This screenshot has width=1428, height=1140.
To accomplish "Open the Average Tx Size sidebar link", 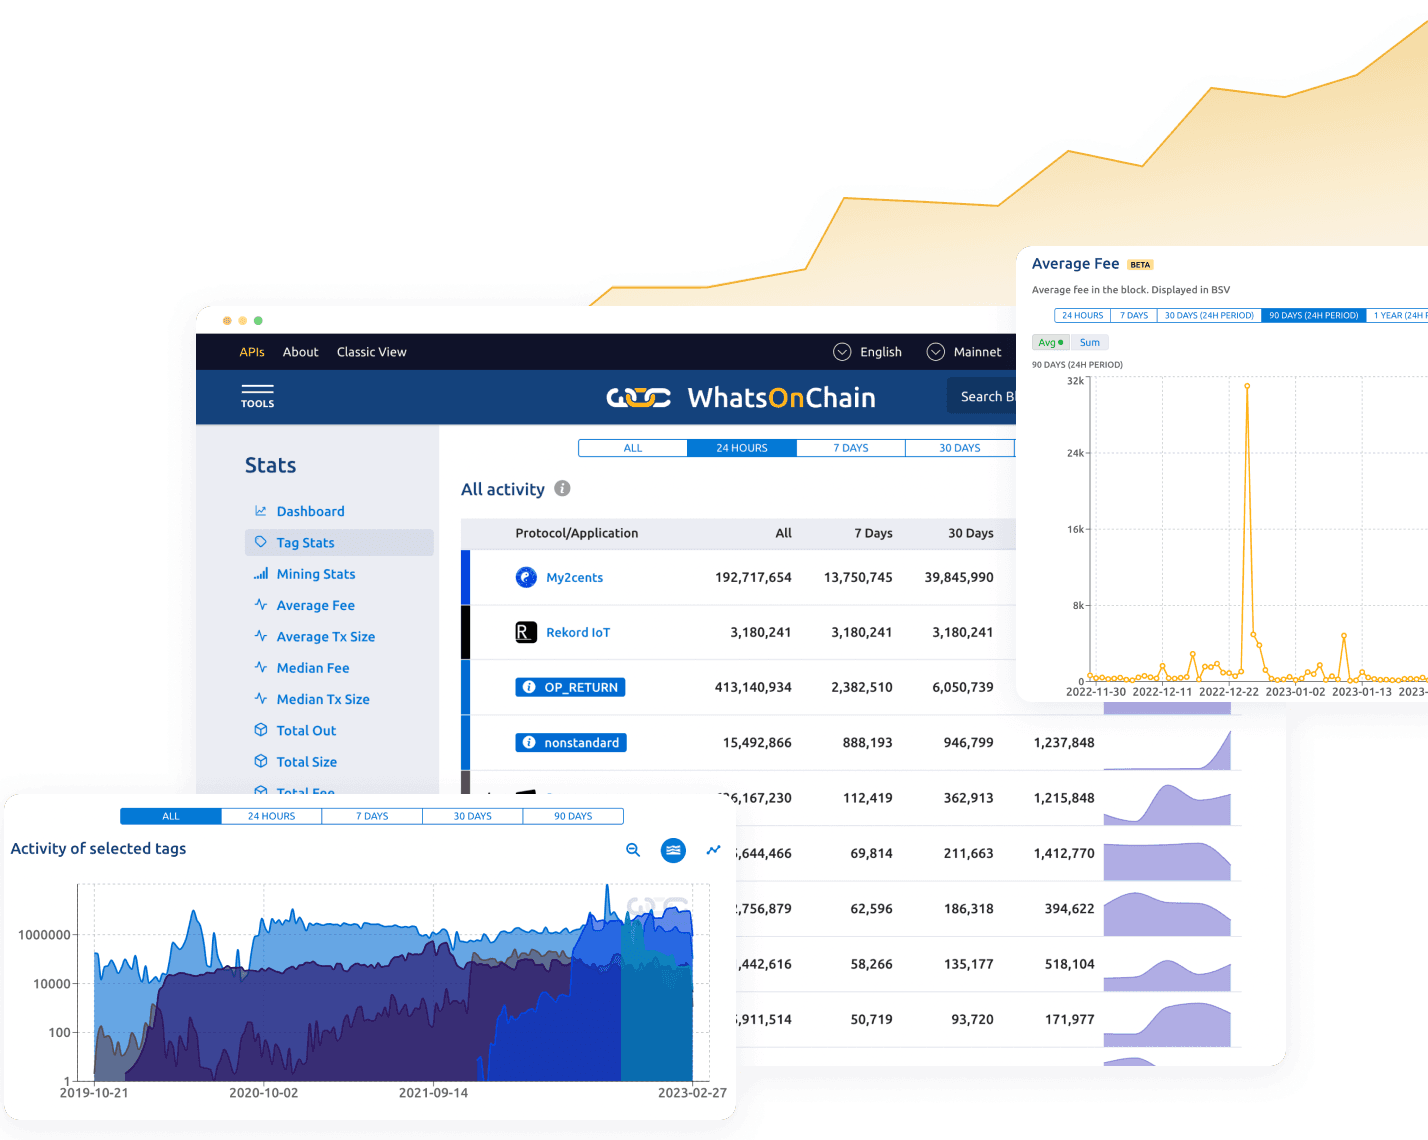I will pyautogui.click(x=326, y=636).
